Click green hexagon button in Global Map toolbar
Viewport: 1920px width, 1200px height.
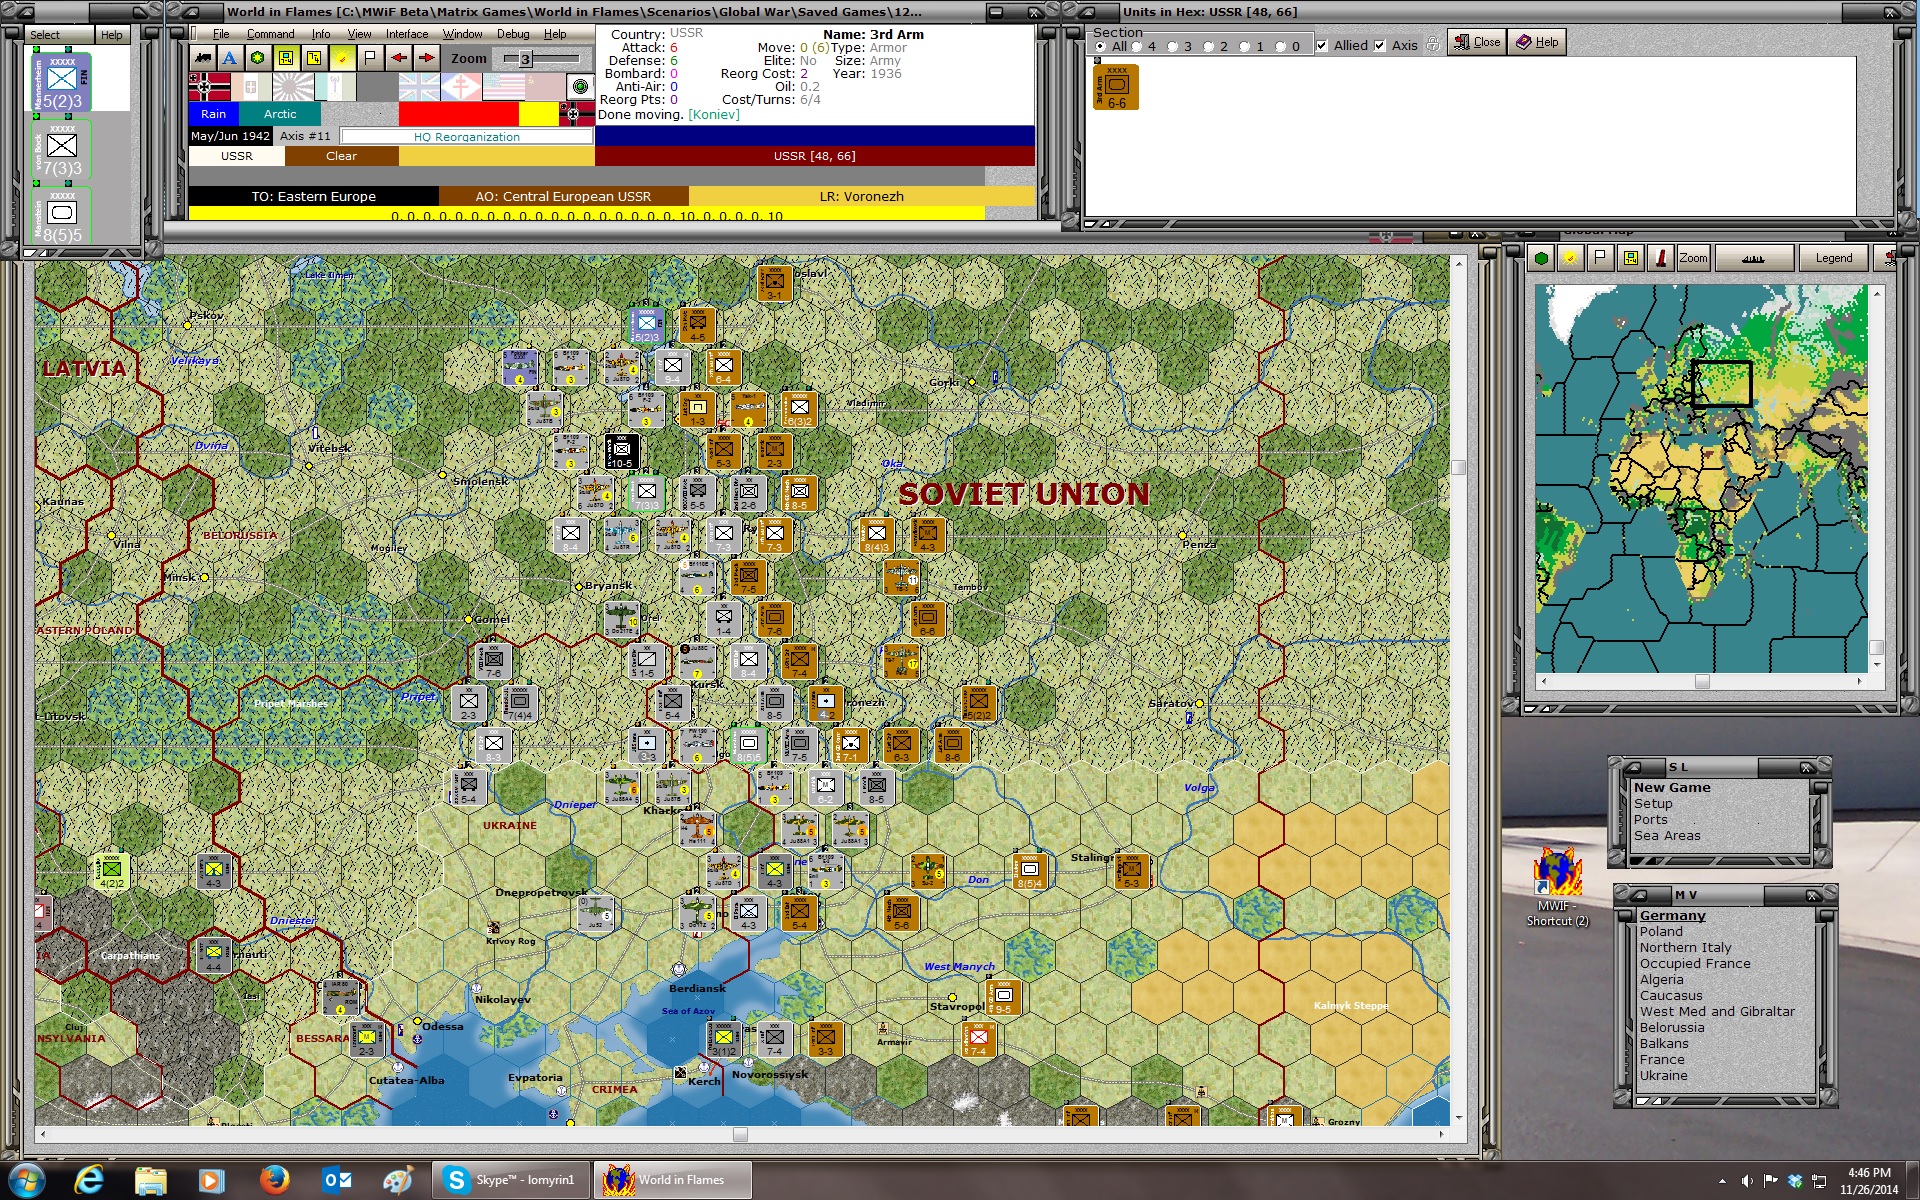(1541, 258)
